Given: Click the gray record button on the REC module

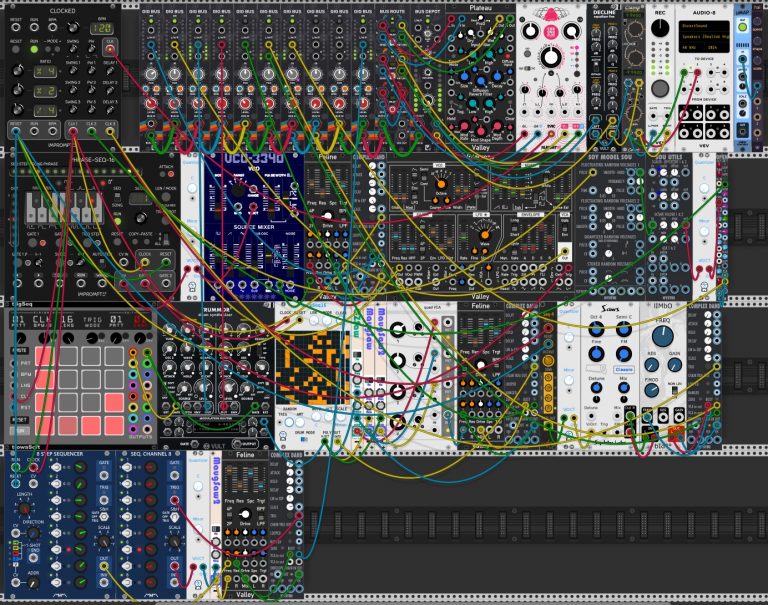Looking at the screenshot, I should click(x=660, y=89).
